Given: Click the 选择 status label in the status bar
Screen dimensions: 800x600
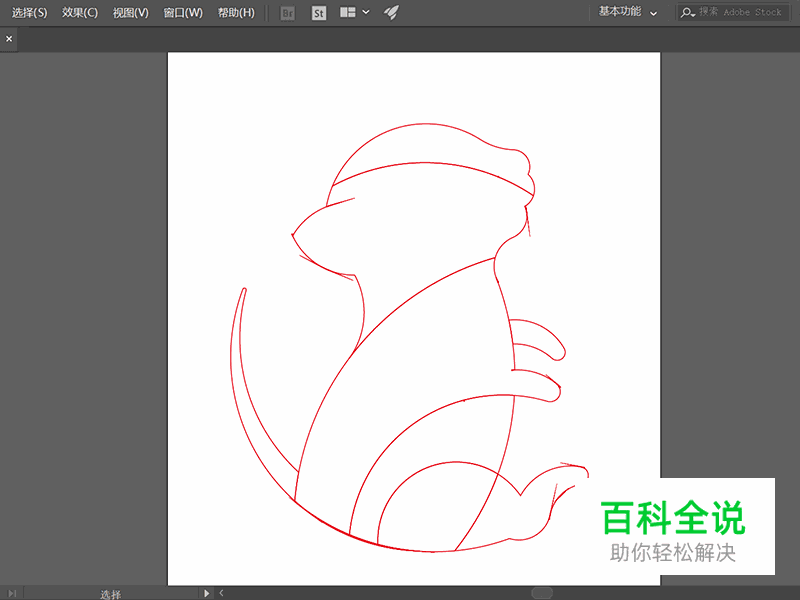Looking at the screenshot, I should pos(110,592).
